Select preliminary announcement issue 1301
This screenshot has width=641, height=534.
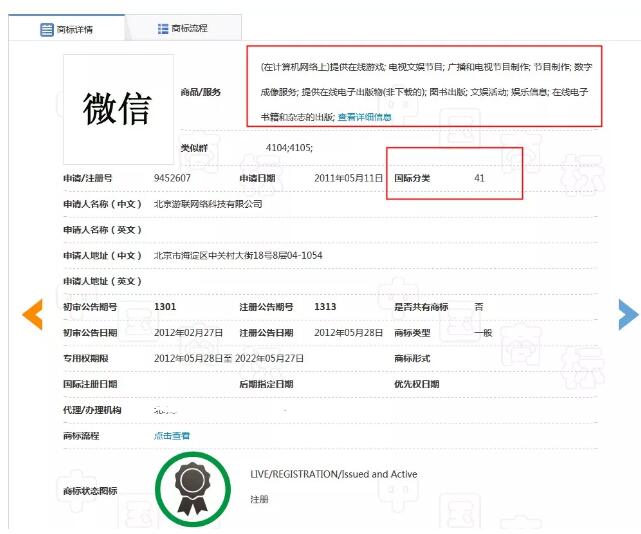click(165, 307)
